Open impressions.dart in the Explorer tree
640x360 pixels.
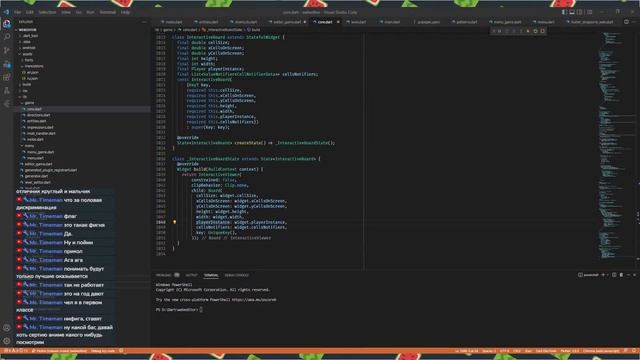pyautogui.click(x=40, y=127)
